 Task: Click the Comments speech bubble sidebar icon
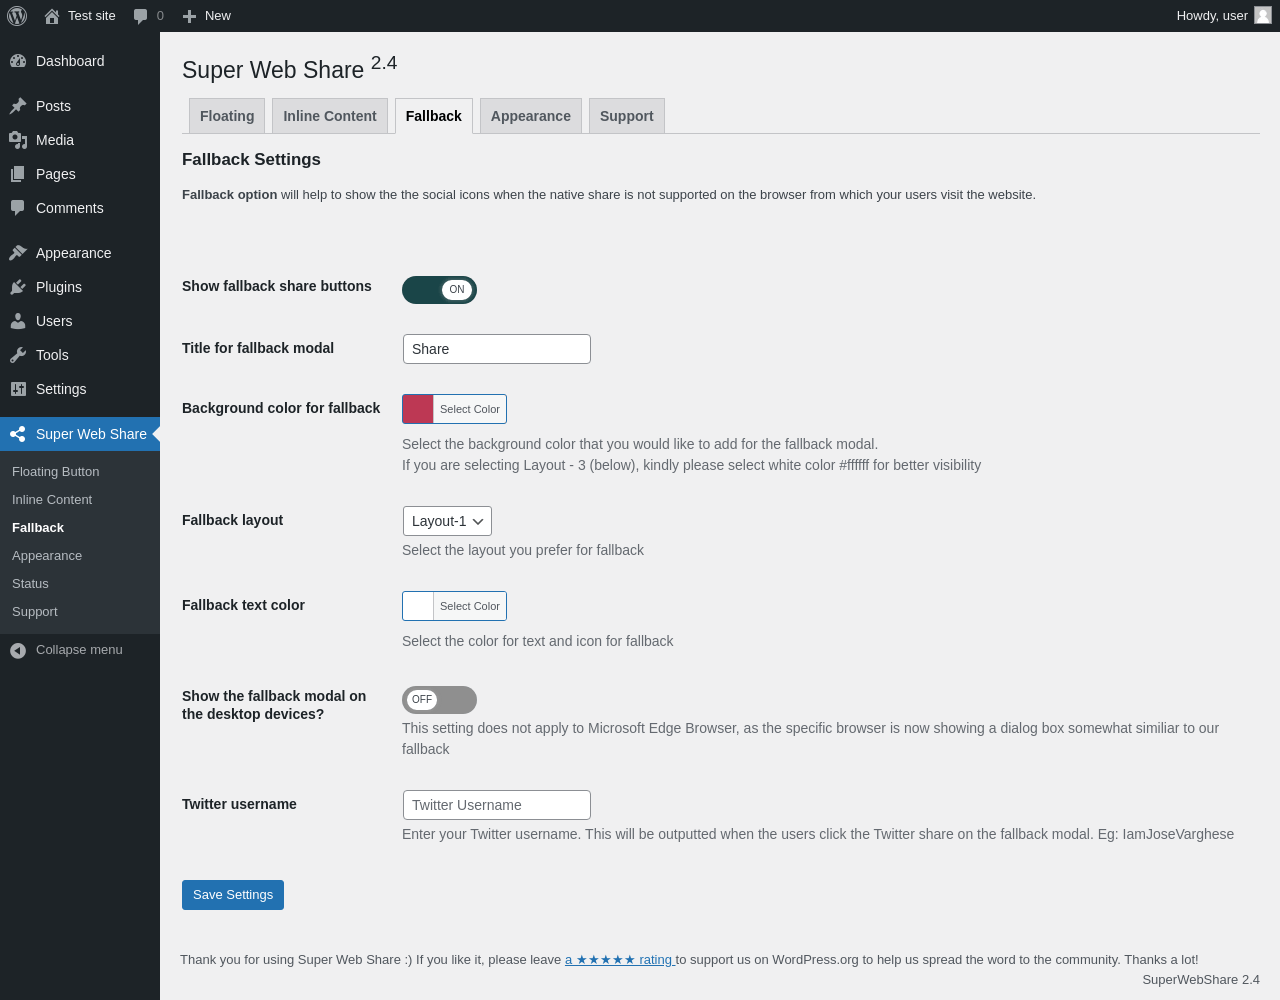point(18,208)
